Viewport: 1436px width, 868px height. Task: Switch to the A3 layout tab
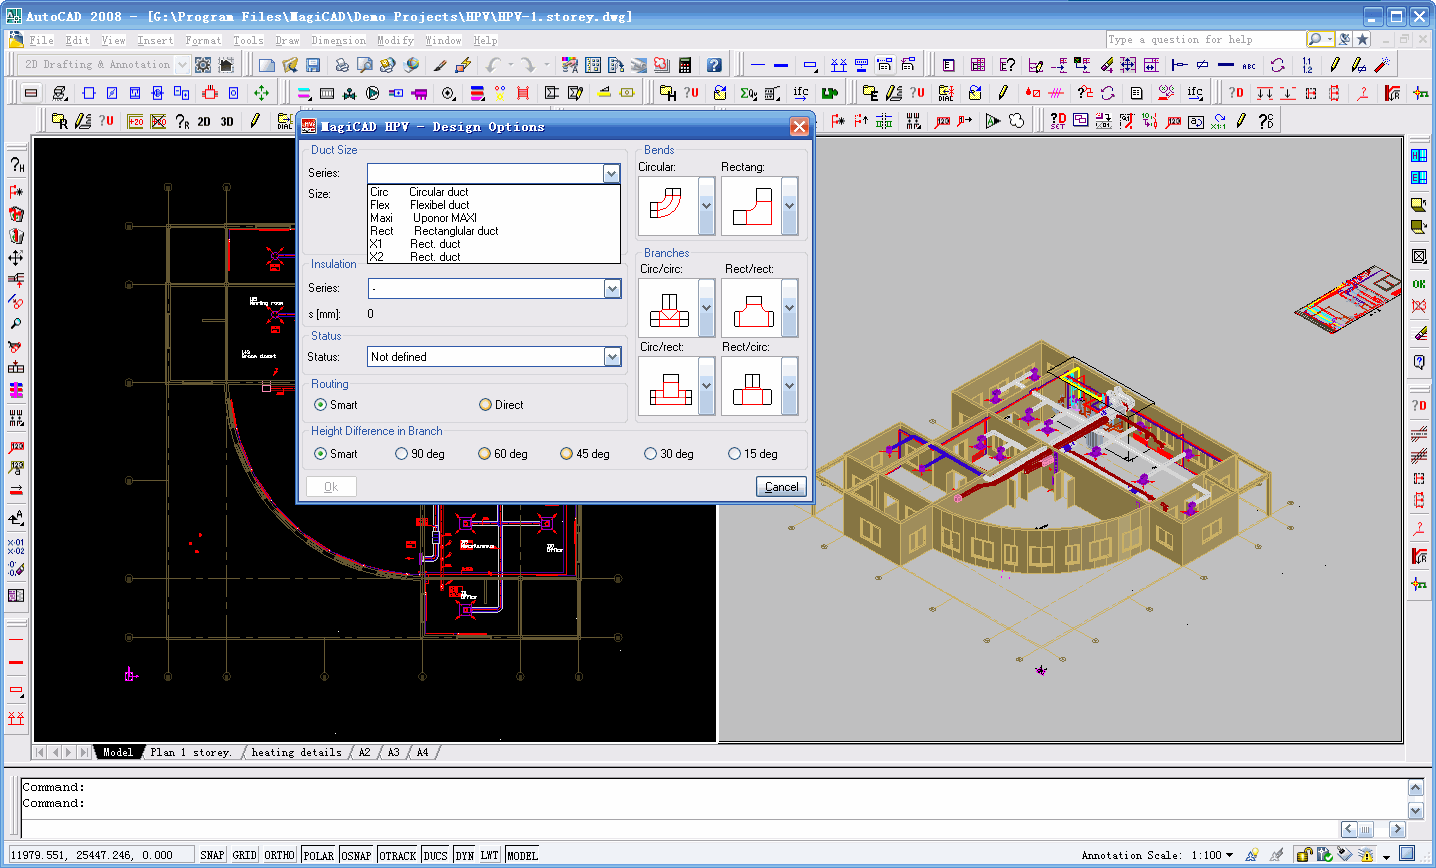pyautogui.click(x=393, y=752)
